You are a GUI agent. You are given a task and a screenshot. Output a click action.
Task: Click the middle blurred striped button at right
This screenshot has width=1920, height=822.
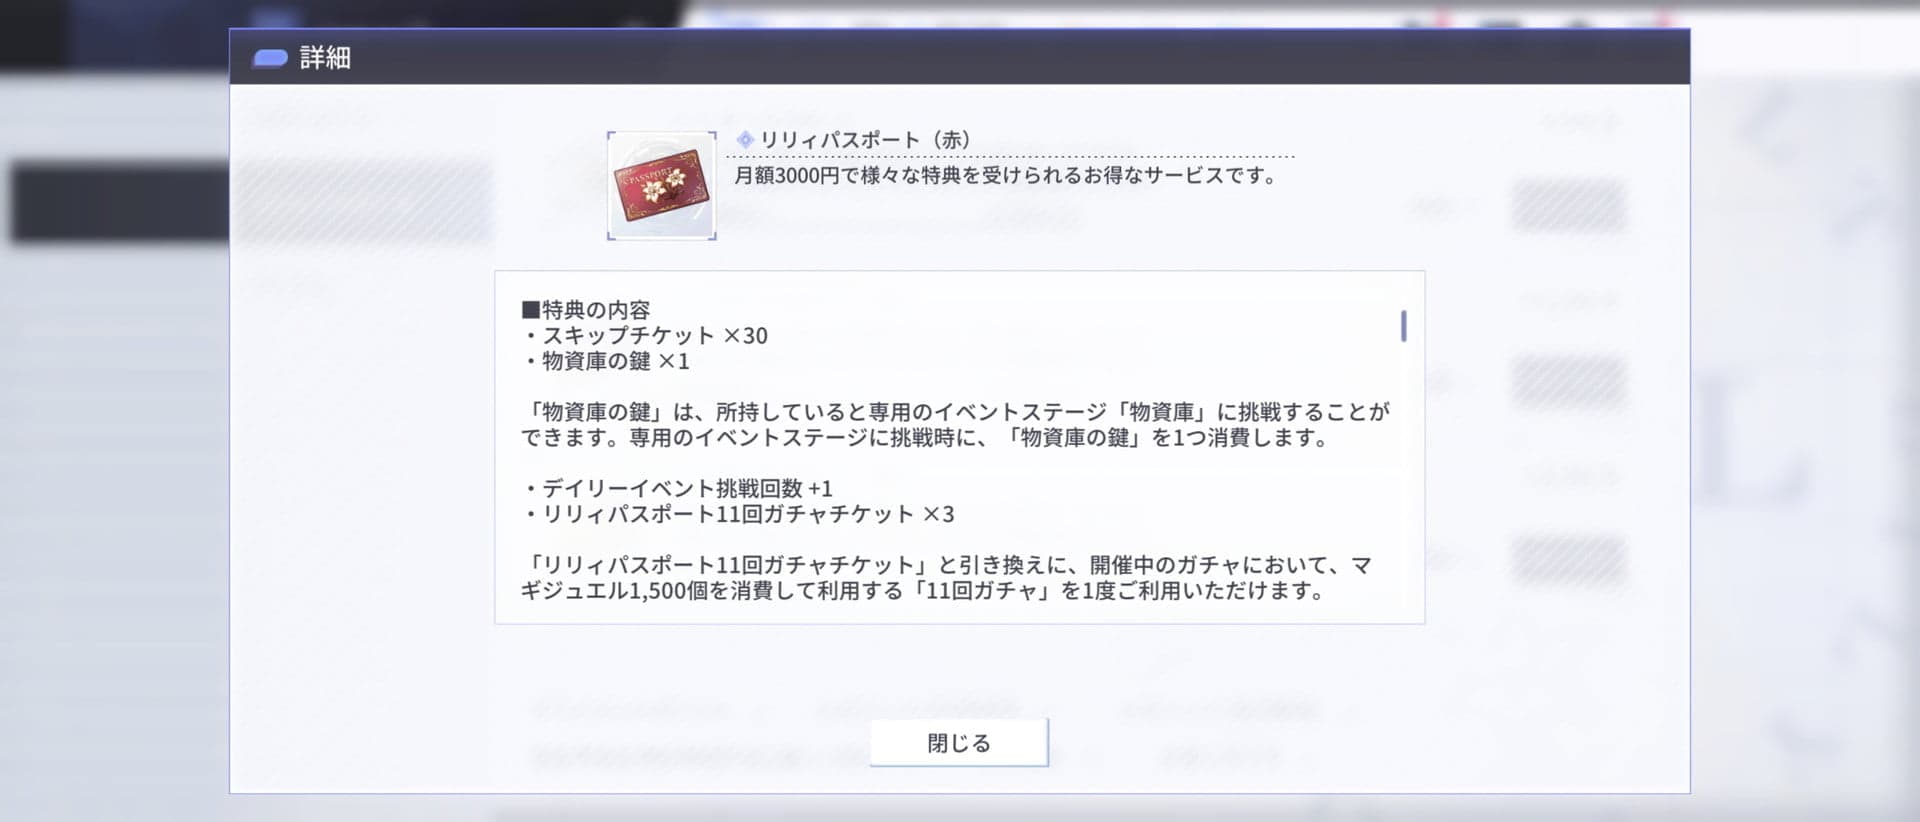[1568, 383]
